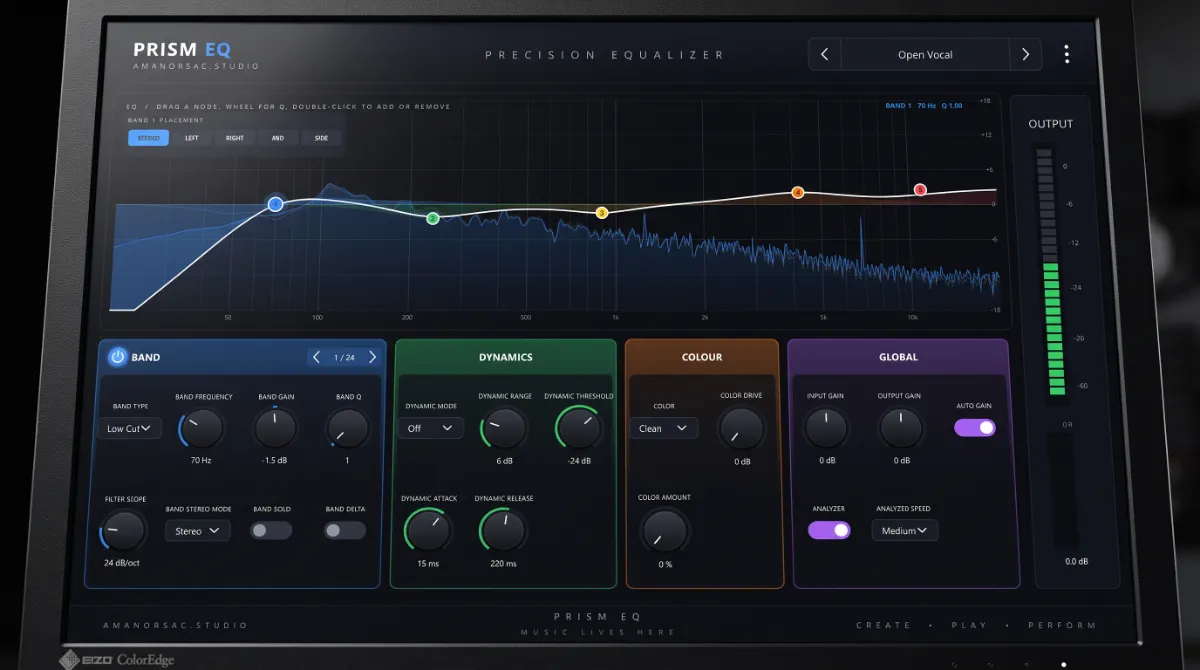
Task: Click the Dynamics panel header
Action: tap(505, 357)
